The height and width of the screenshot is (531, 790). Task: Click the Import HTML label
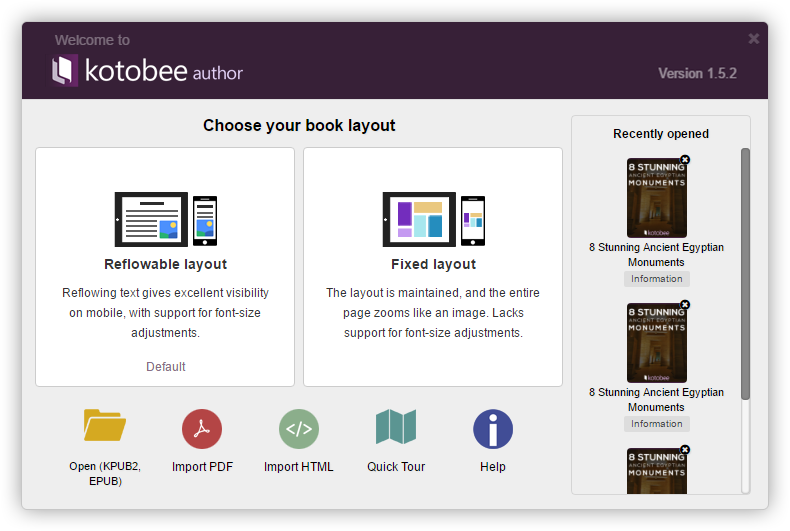pyautogui.click(x=299, y=467)
